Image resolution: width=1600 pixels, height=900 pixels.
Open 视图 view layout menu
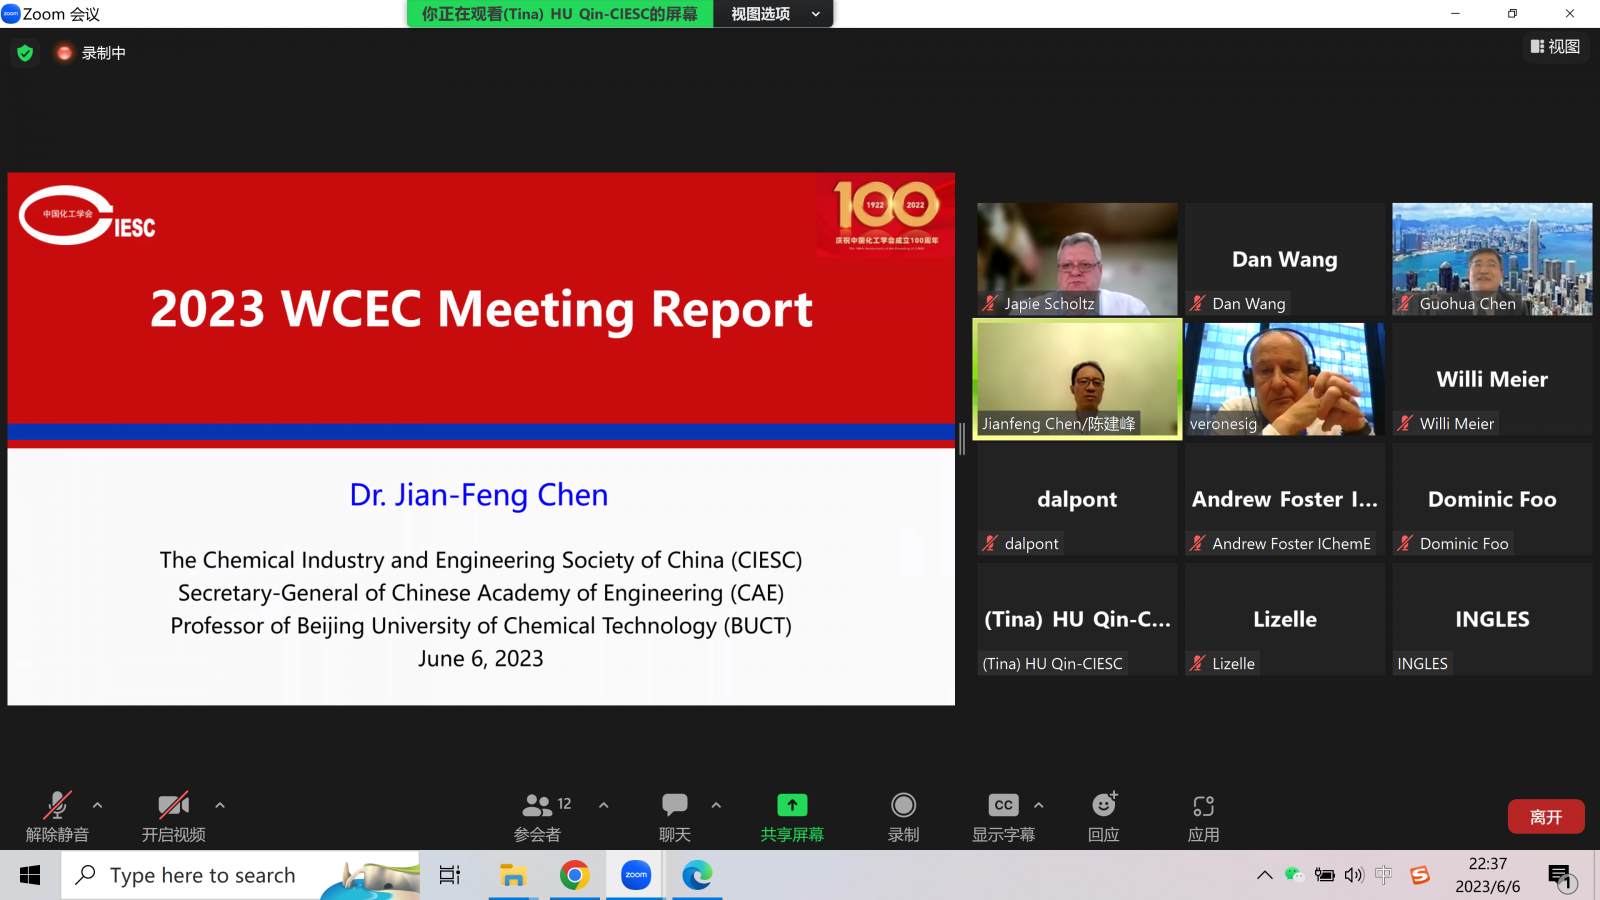1556,46
